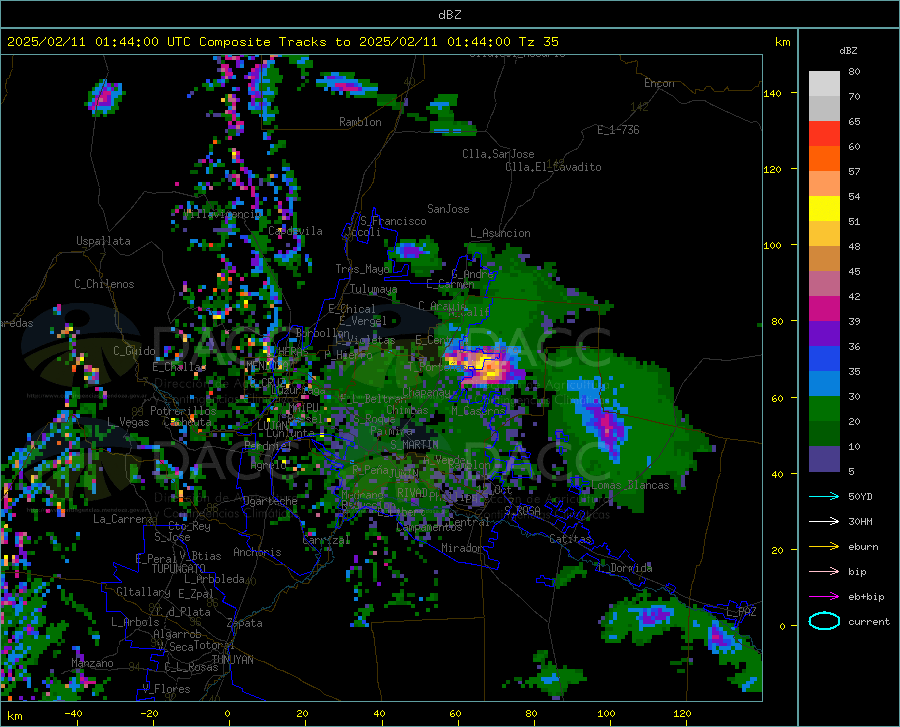Select the light gray 70 dBZ swatch
The image size is (900, 727).
click(x=824, y=84)
